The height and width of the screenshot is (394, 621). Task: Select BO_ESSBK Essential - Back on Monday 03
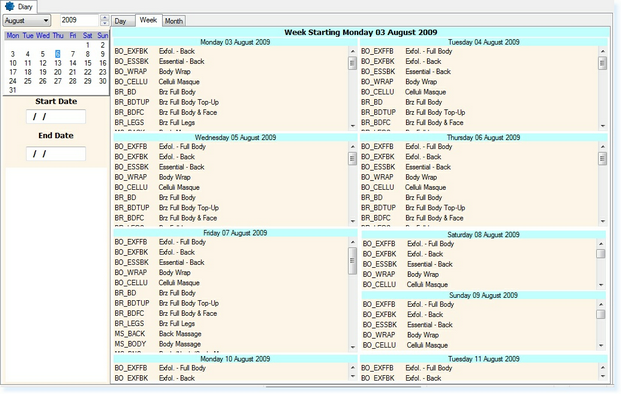[231, 61]
